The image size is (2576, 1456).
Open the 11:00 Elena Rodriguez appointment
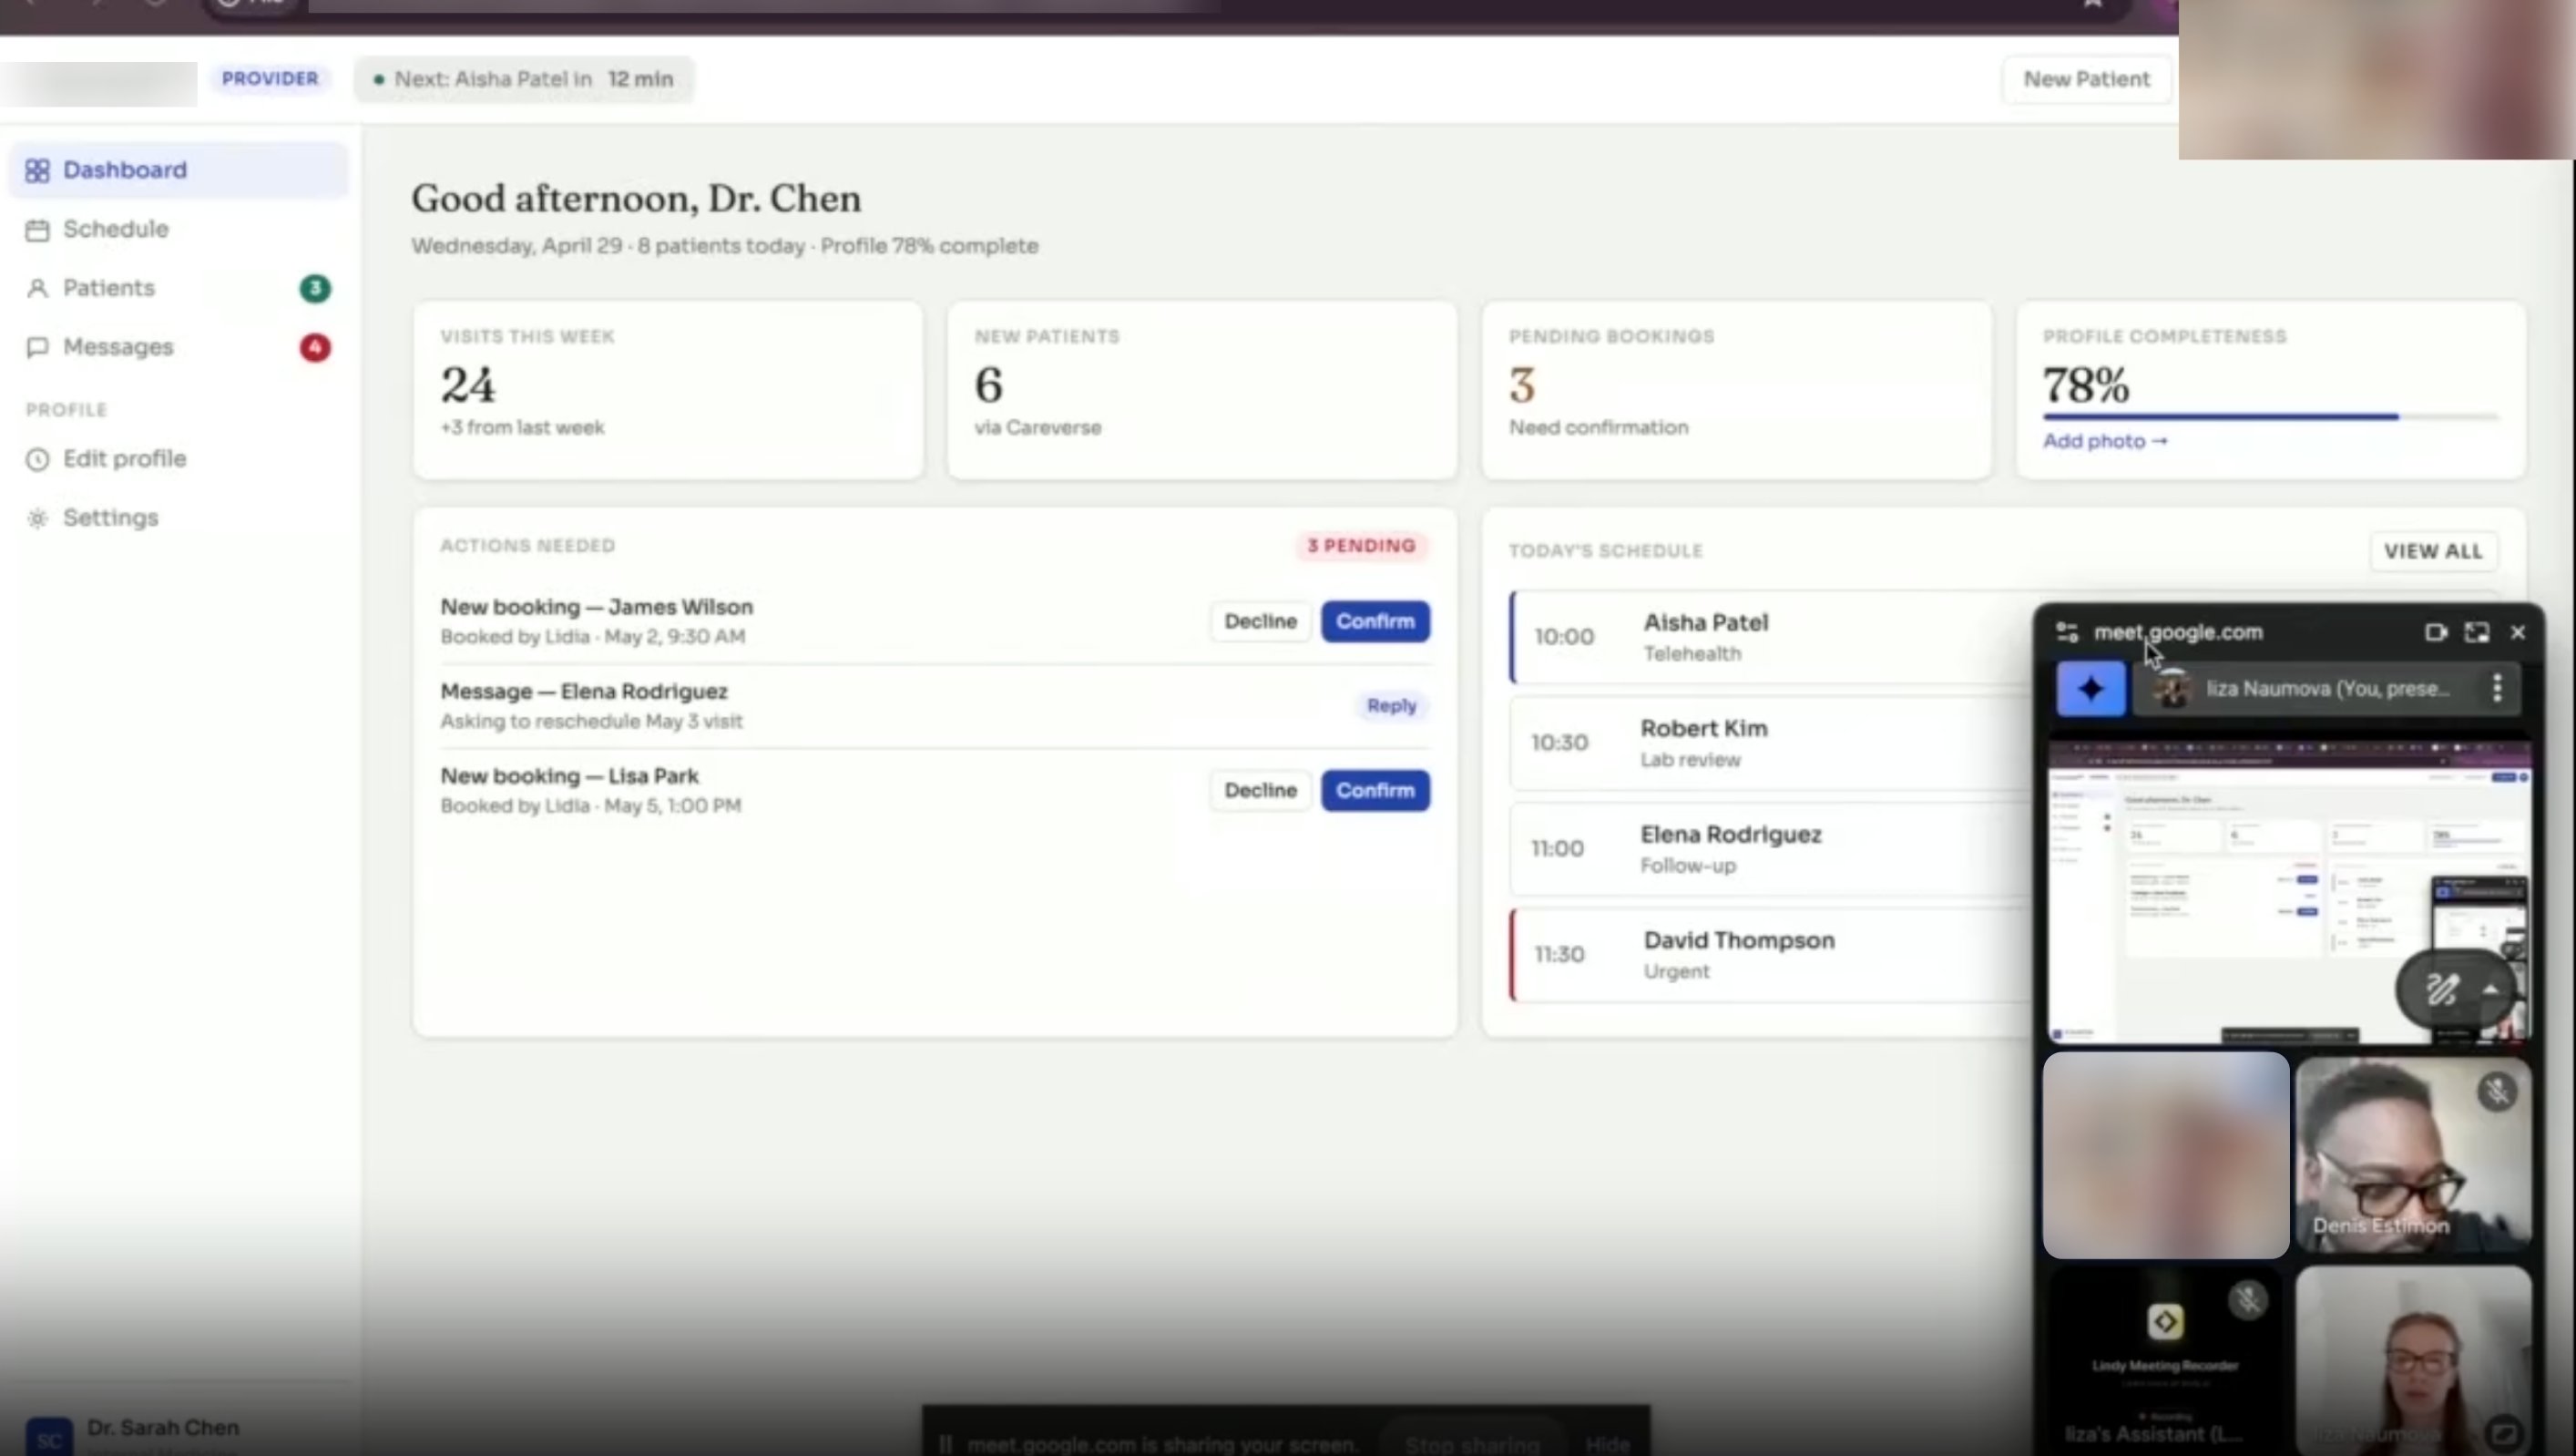[x=1770, y=849]
